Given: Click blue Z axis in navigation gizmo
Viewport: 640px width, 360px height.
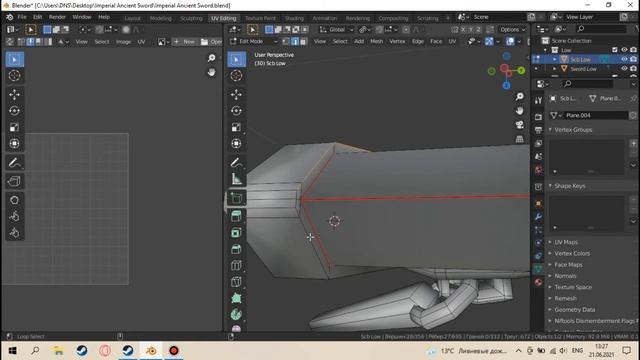Looking at the screenshot, I should pyautogui.click(x=507, y=85).
